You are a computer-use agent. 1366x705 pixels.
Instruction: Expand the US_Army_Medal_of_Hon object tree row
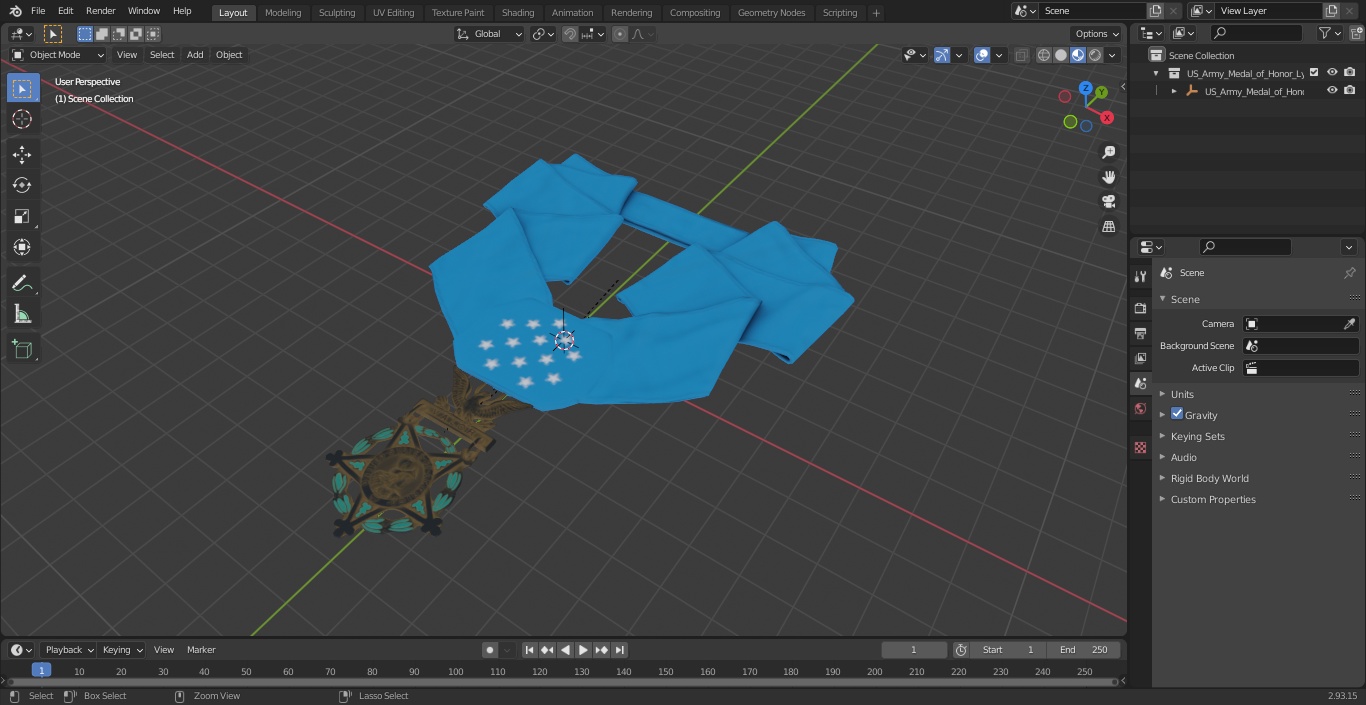(1174, 91)
